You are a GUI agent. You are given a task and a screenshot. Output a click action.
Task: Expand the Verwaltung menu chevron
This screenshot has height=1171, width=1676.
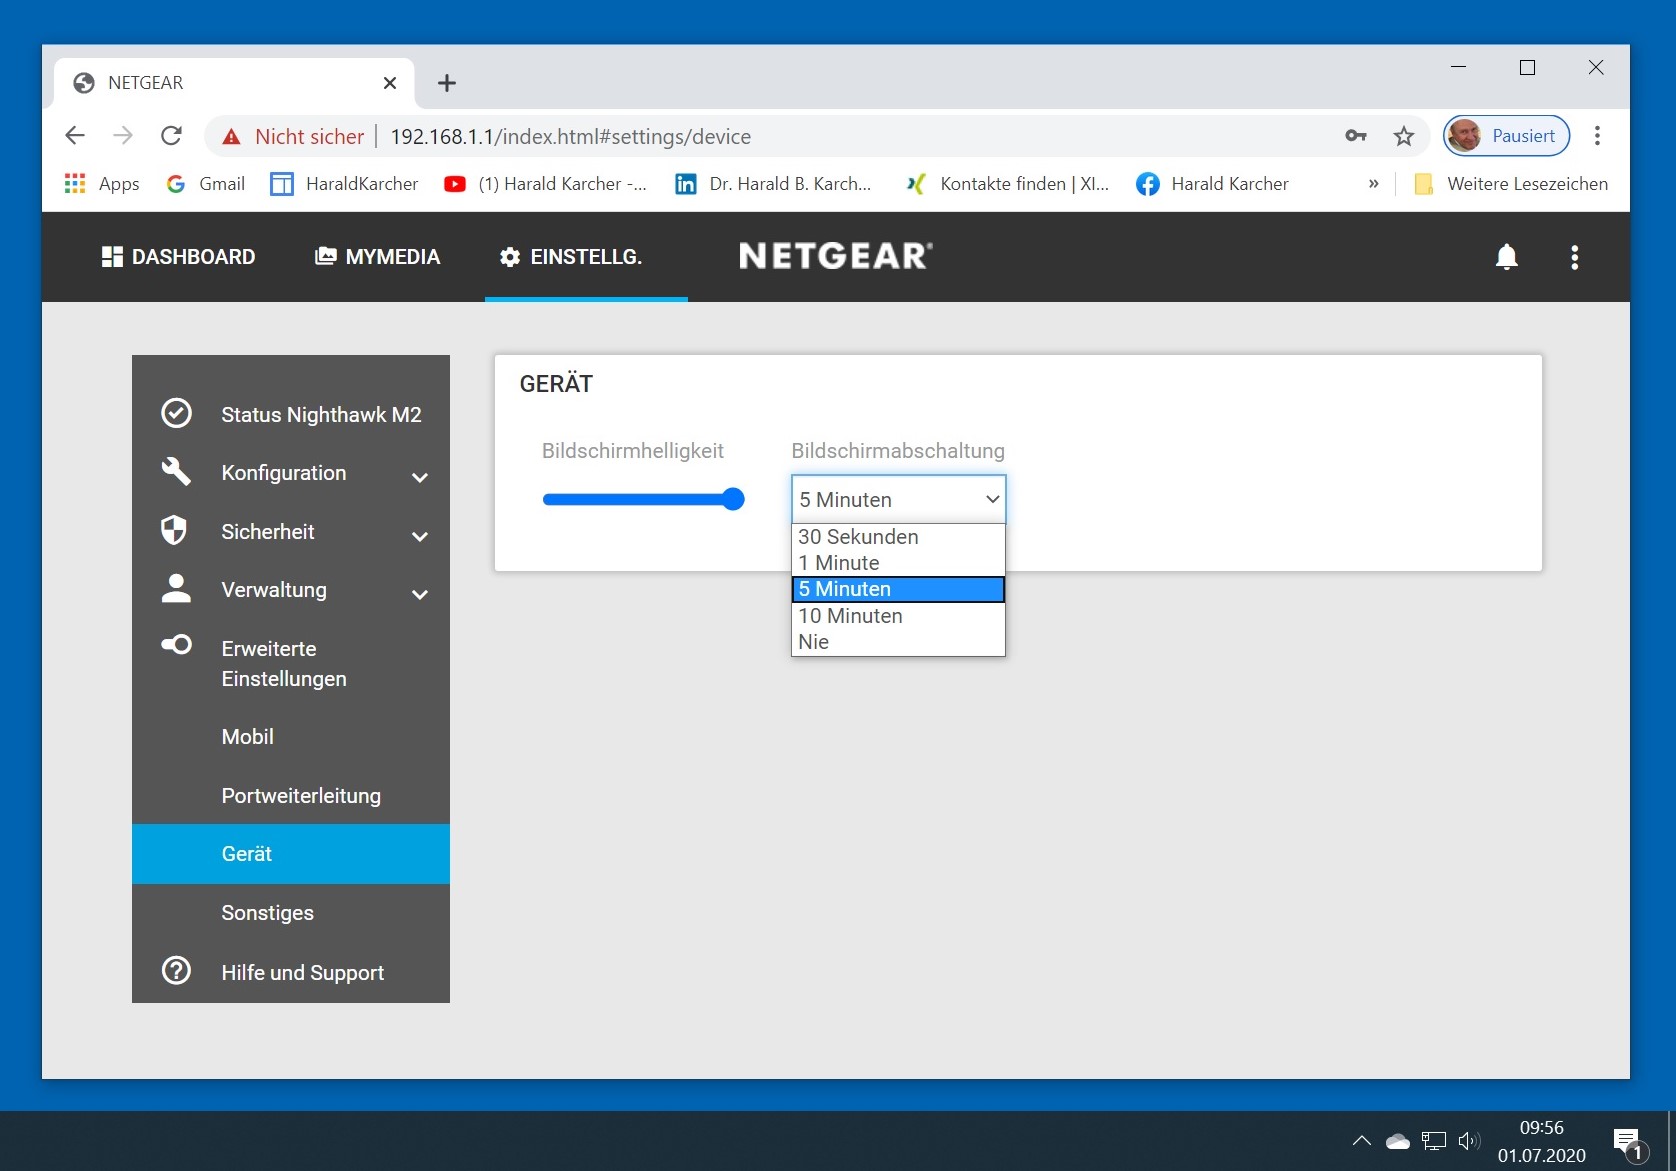pyautogui.click(x=420, y=594)
